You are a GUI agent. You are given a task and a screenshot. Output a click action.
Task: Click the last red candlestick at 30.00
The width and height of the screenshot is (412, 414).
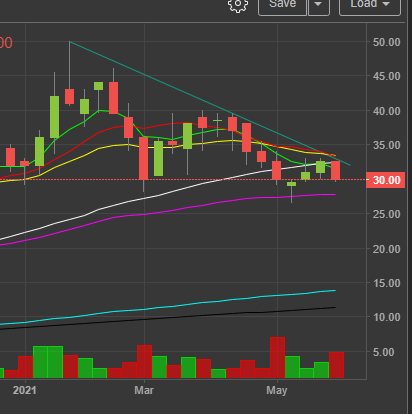[335, 170]
